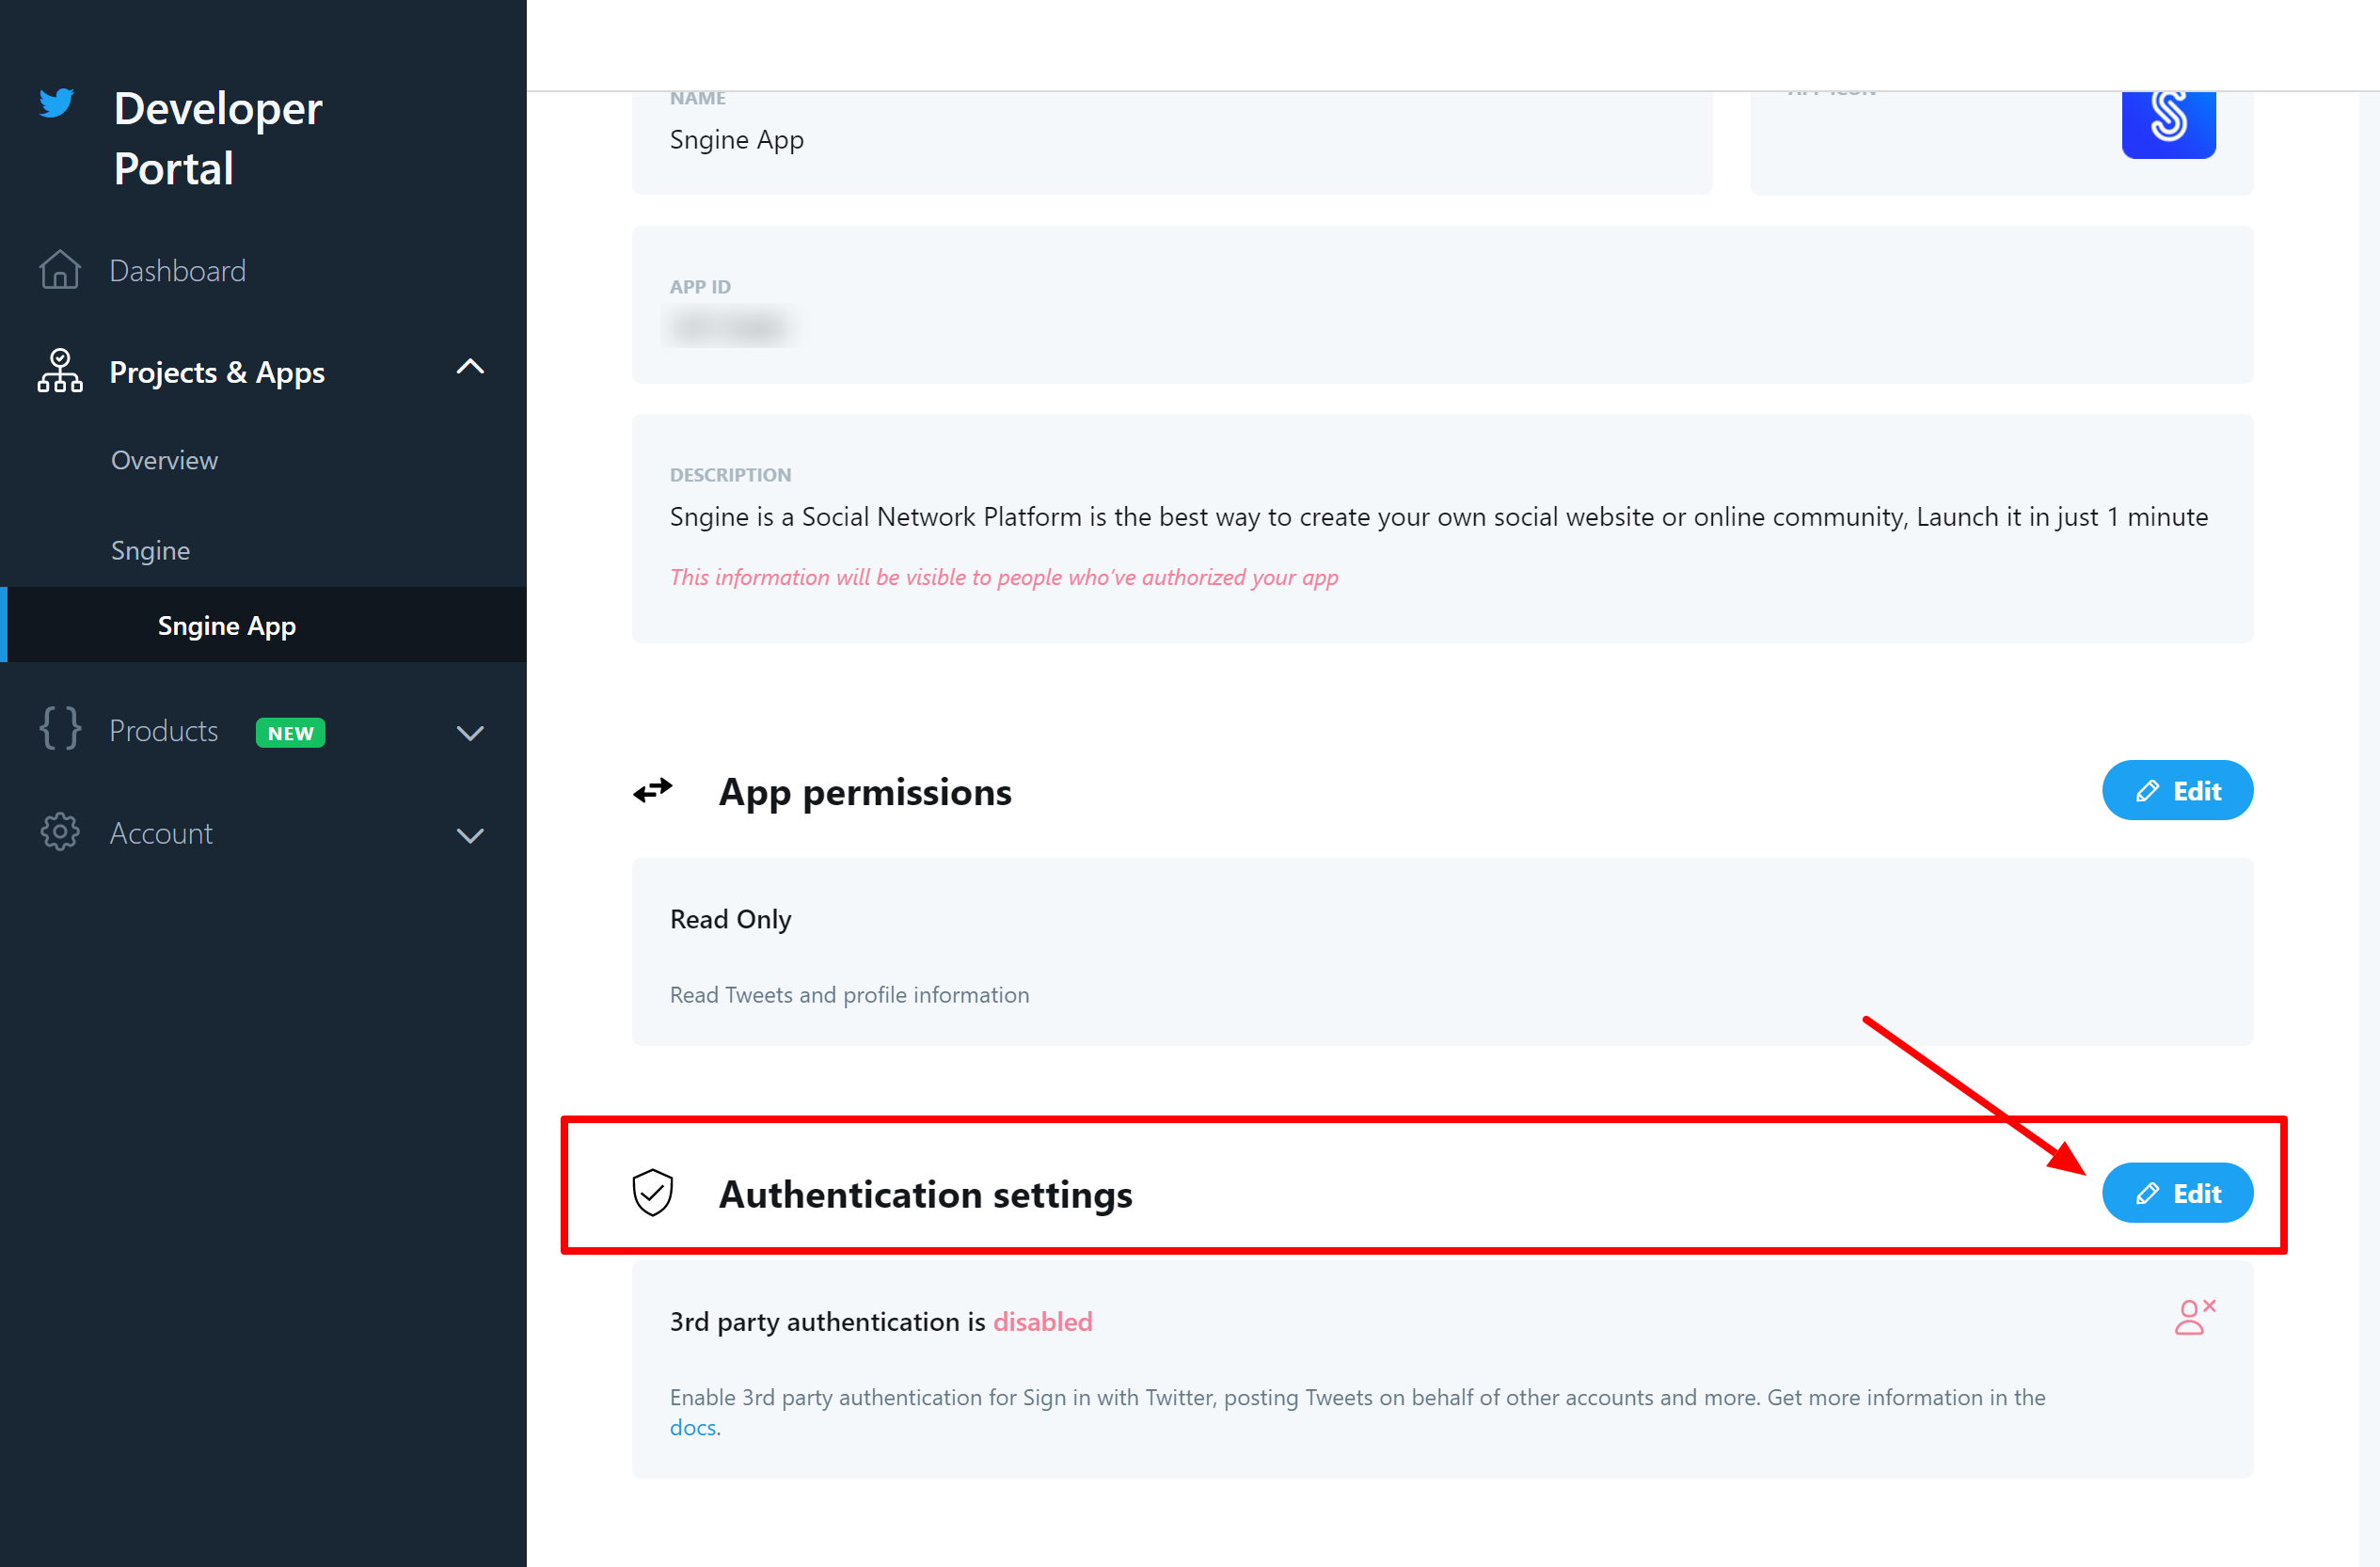The width and height of the screenshot is (2380, 1567).
Task: Open the Sngine project item
Action: point(150,550)
